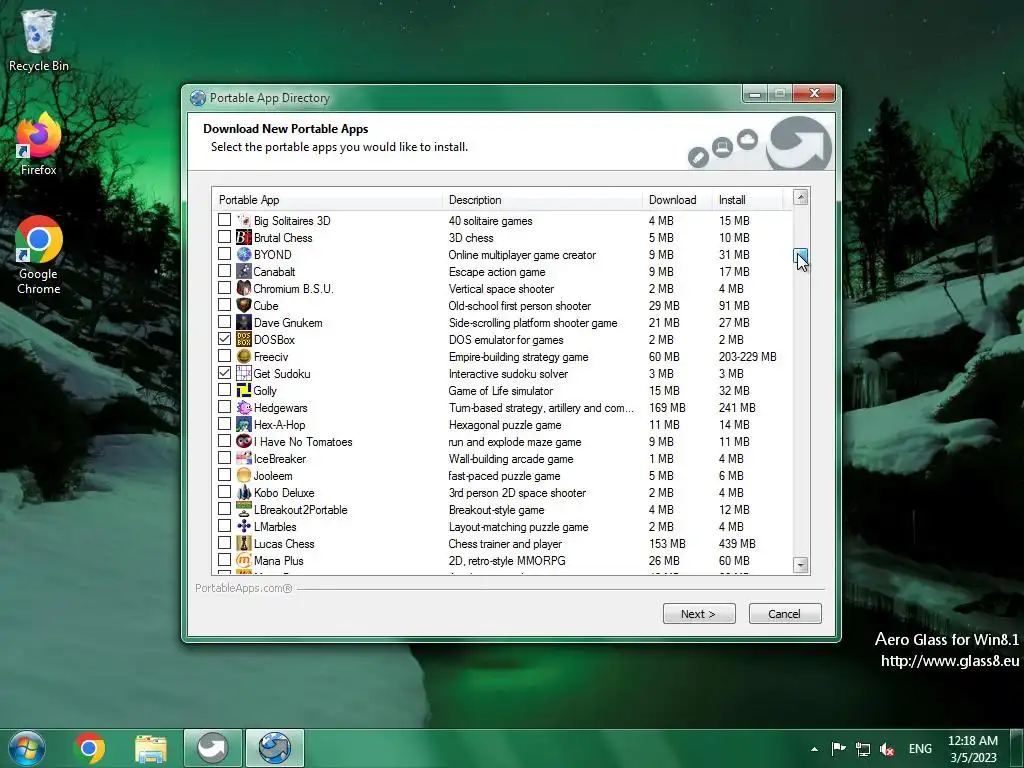Click the I Have No Tomatoes icon
This screenshot has width=1024, height=768.
click(244, 441)
